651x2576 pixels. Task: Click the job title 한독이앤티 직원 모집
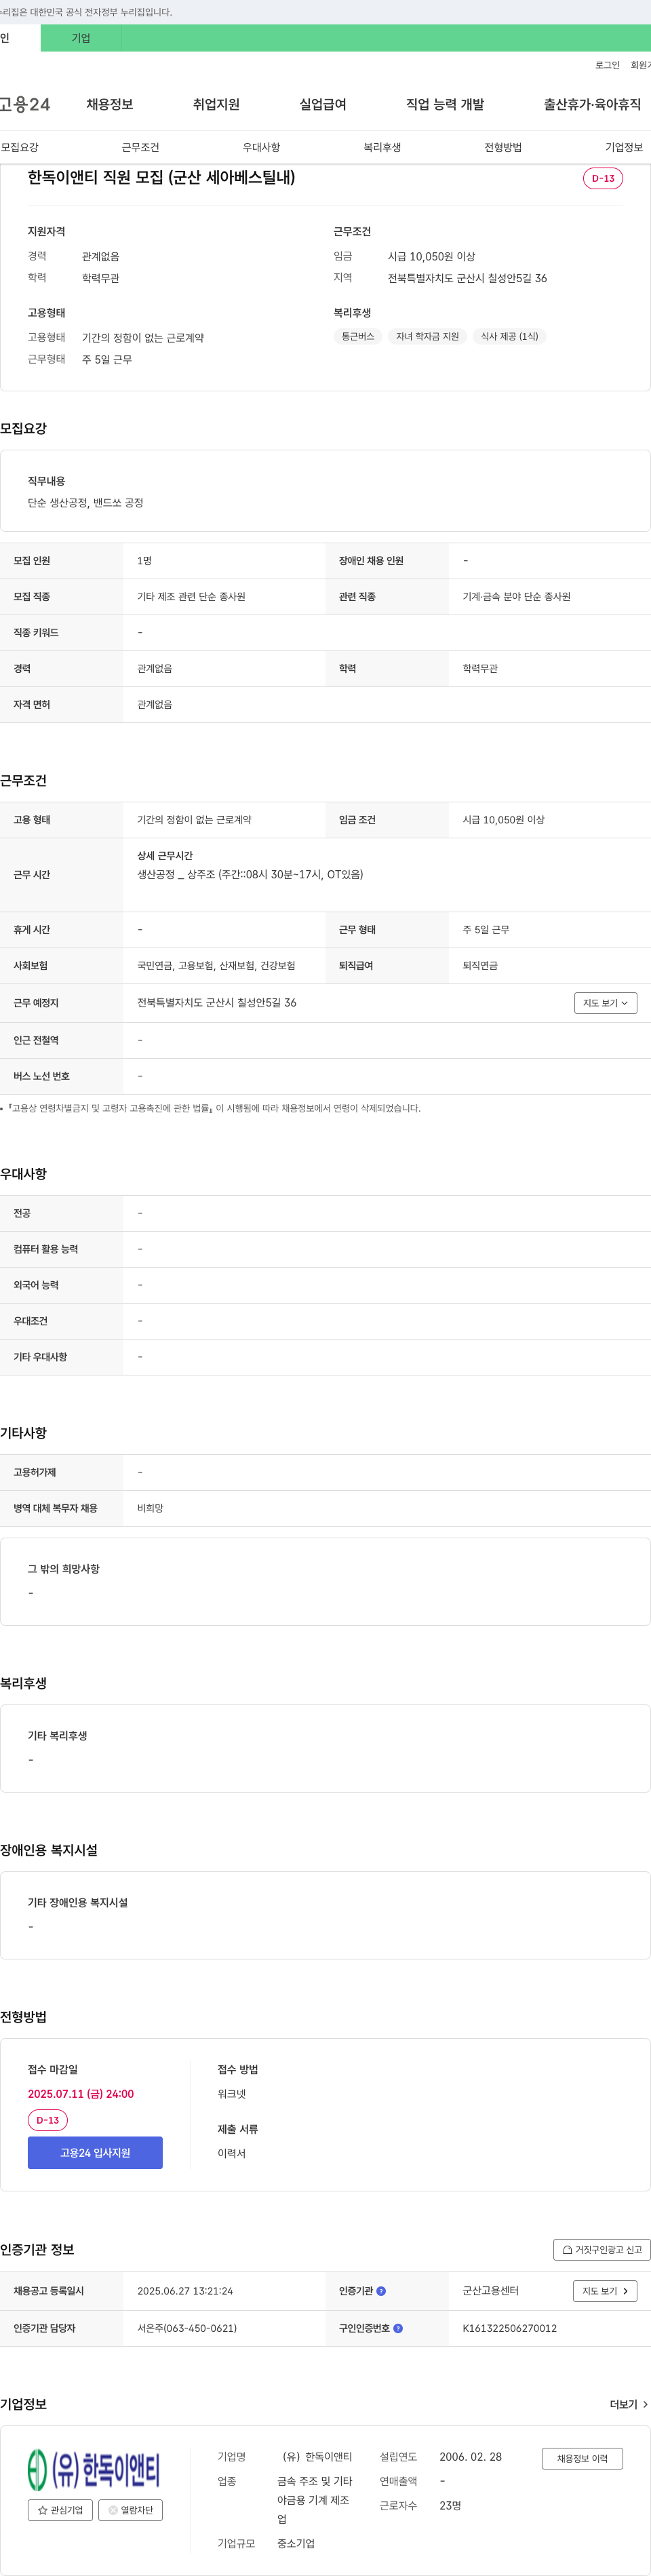click(x=161, y=177)
